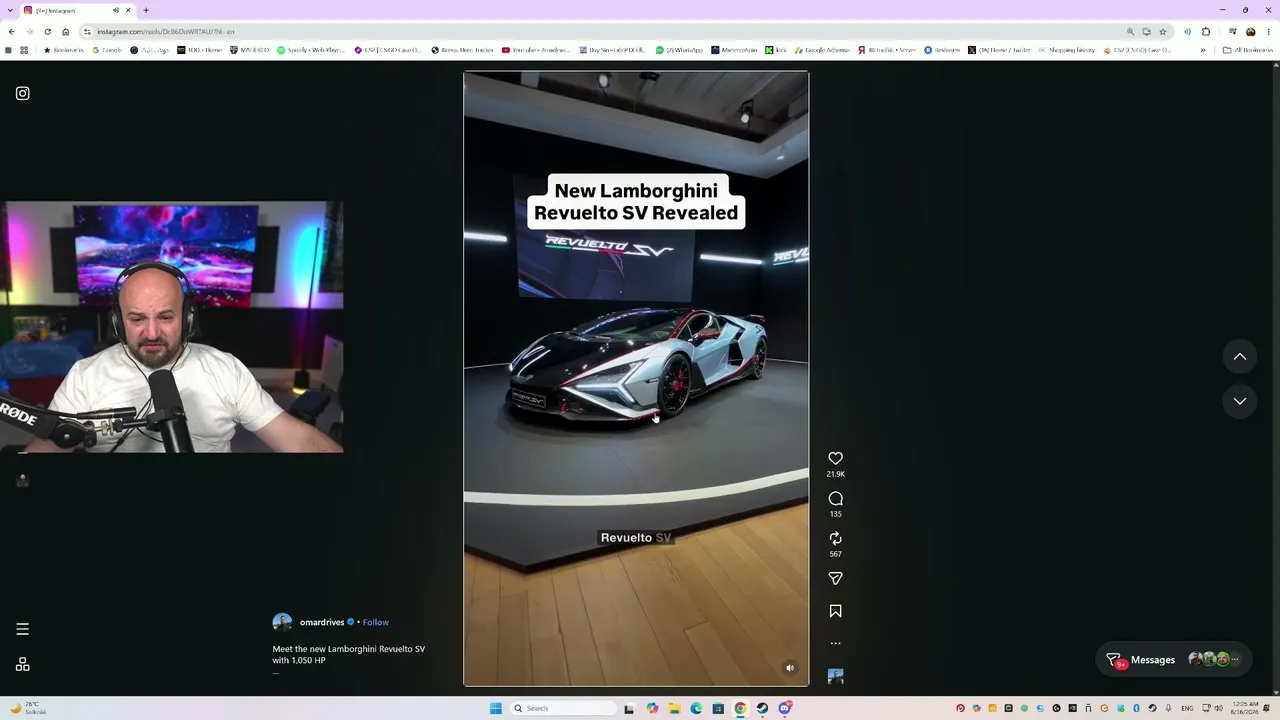Open the Google bookmark
Viewport: 1280px width, 720px height.
coord(107,50)
